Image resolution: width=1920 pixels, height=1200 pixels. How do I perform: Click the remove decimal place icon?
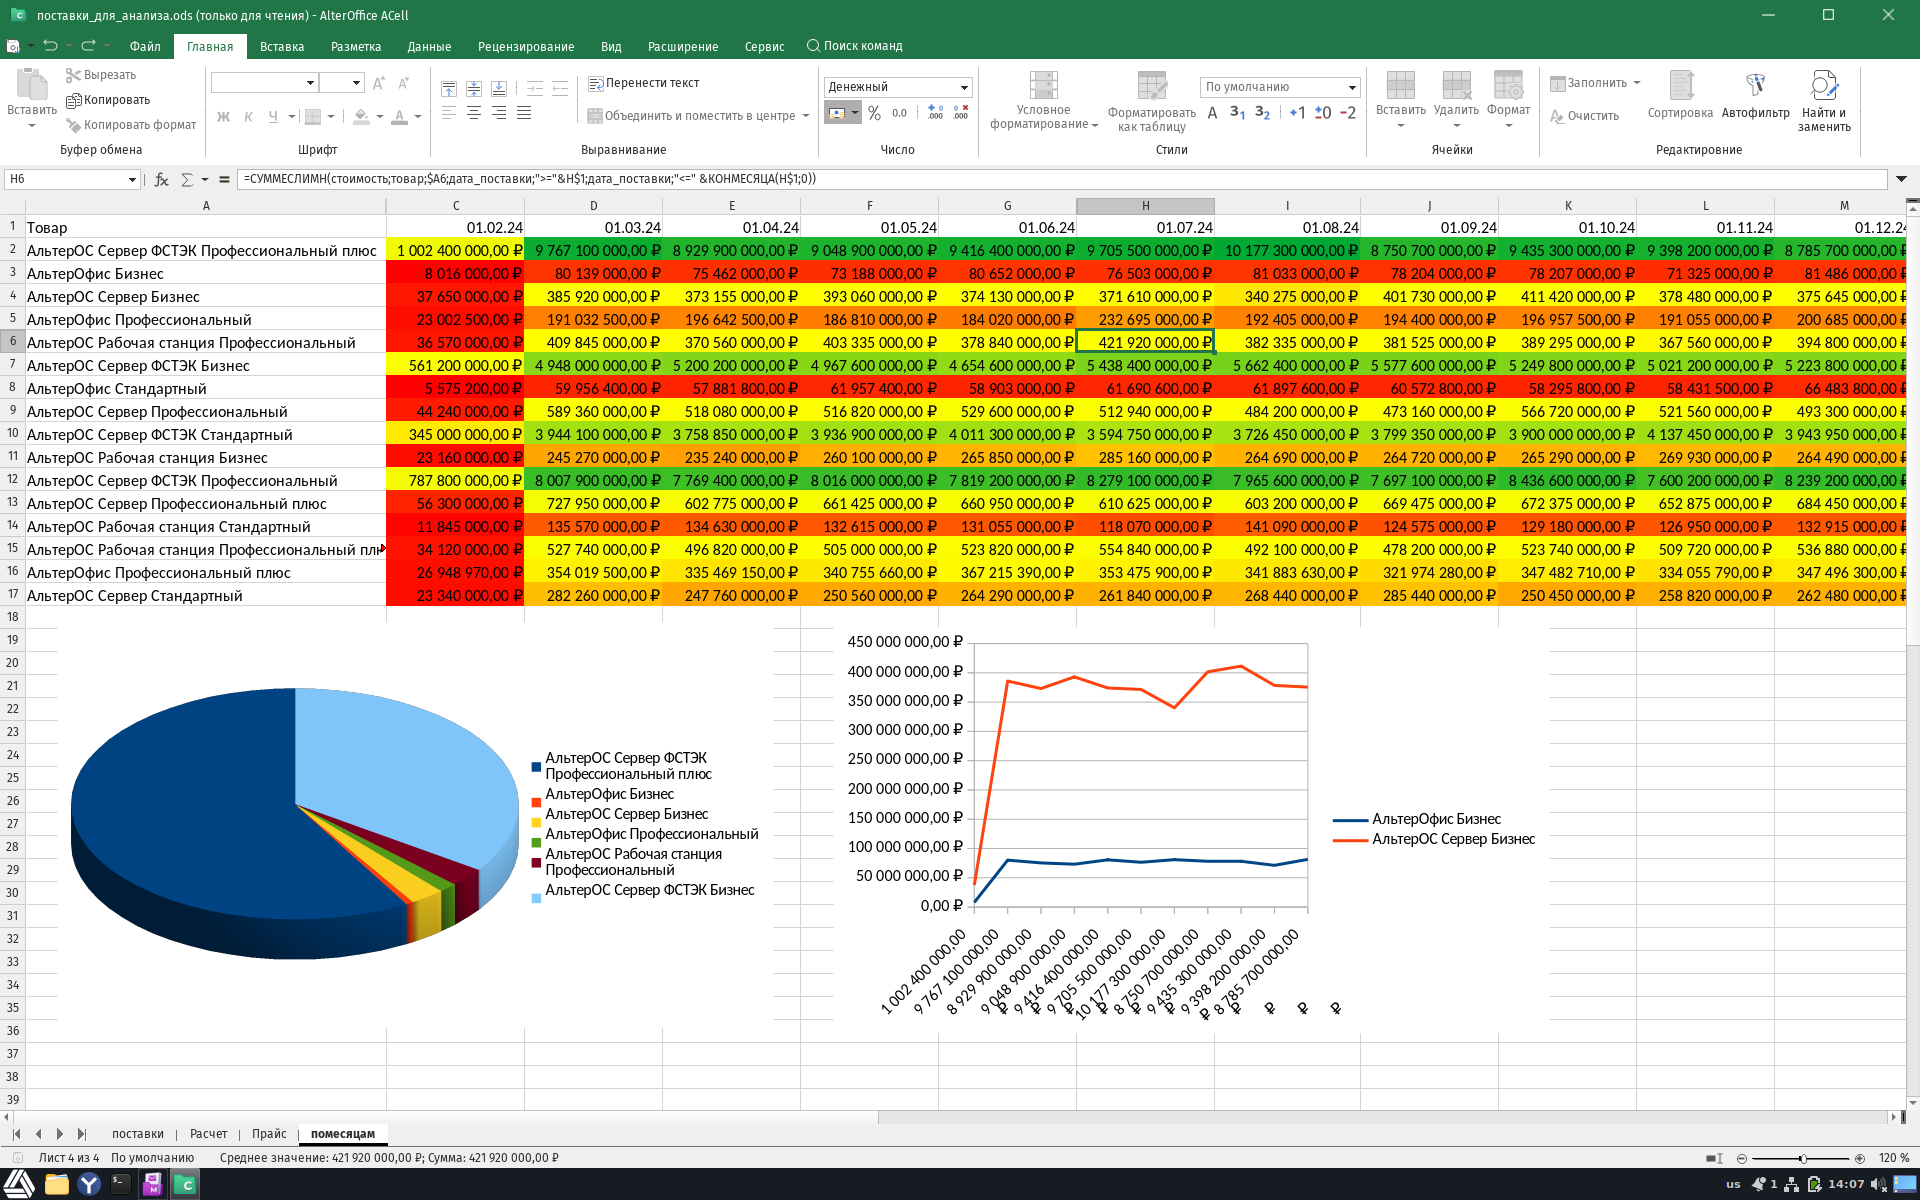960,113
